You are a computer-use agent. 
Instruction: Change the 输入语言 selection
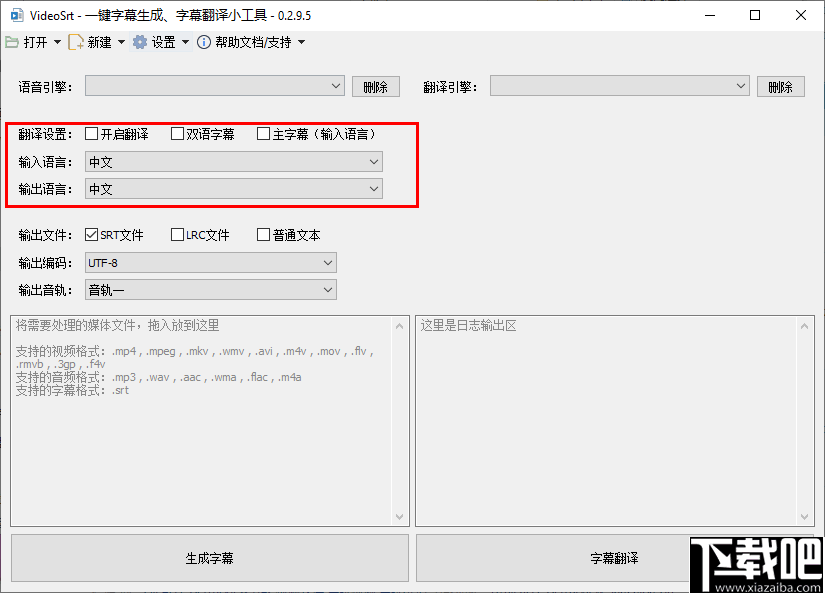pos(373,162)
